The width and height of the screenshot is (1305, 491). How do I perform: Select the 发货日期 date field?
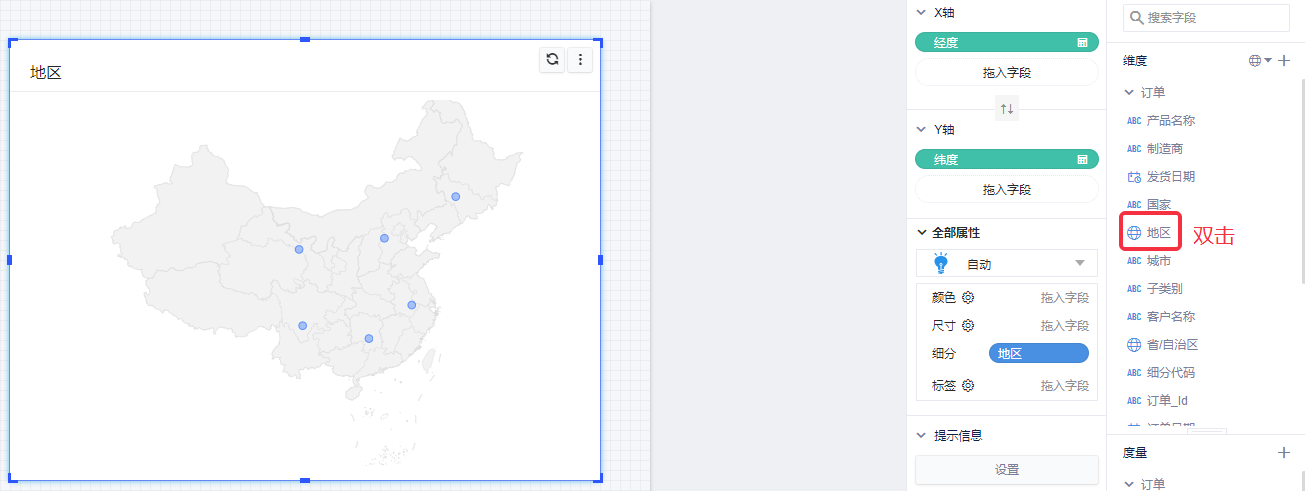[1170, 177]
